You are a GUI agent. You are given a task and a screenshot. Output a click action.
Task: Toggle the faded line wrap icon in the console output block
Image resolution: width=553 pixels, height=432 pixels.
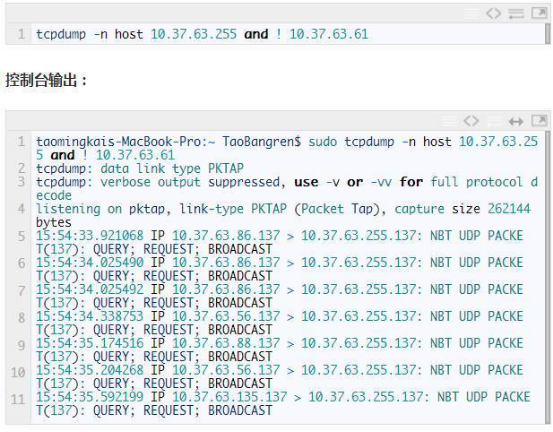pyautogui.click(x=494, y=121)
